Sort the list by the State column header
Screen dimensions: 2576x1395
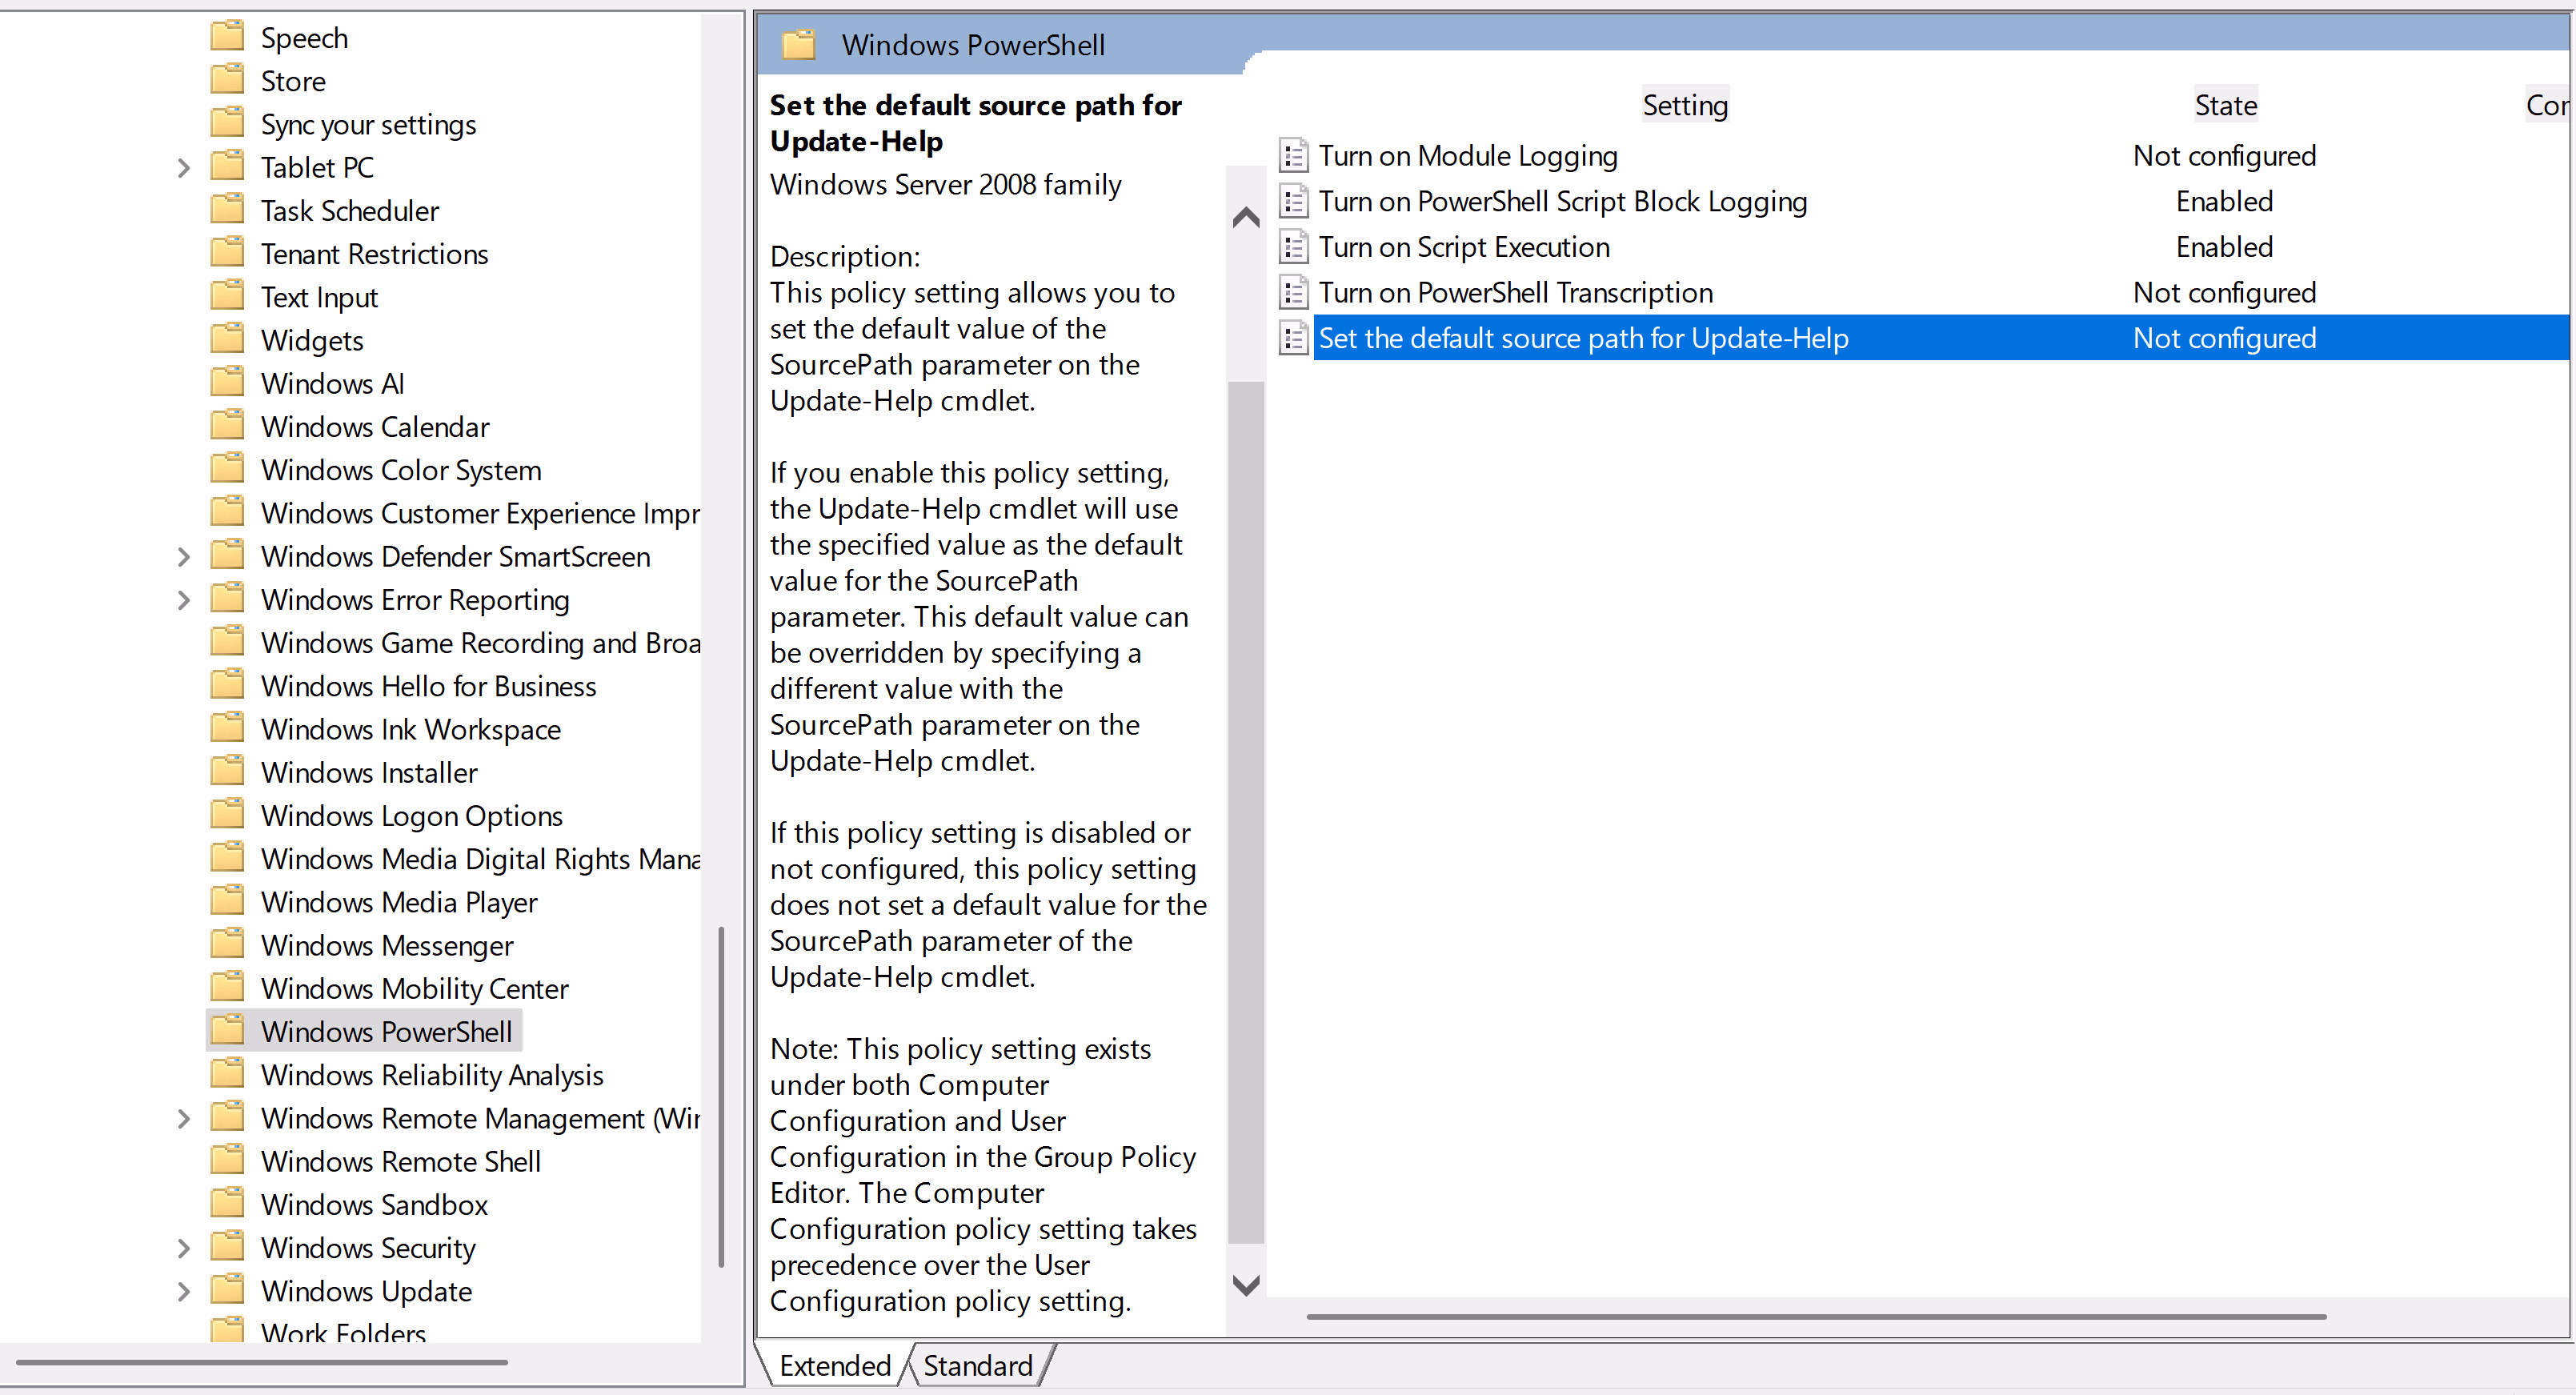2225,105
